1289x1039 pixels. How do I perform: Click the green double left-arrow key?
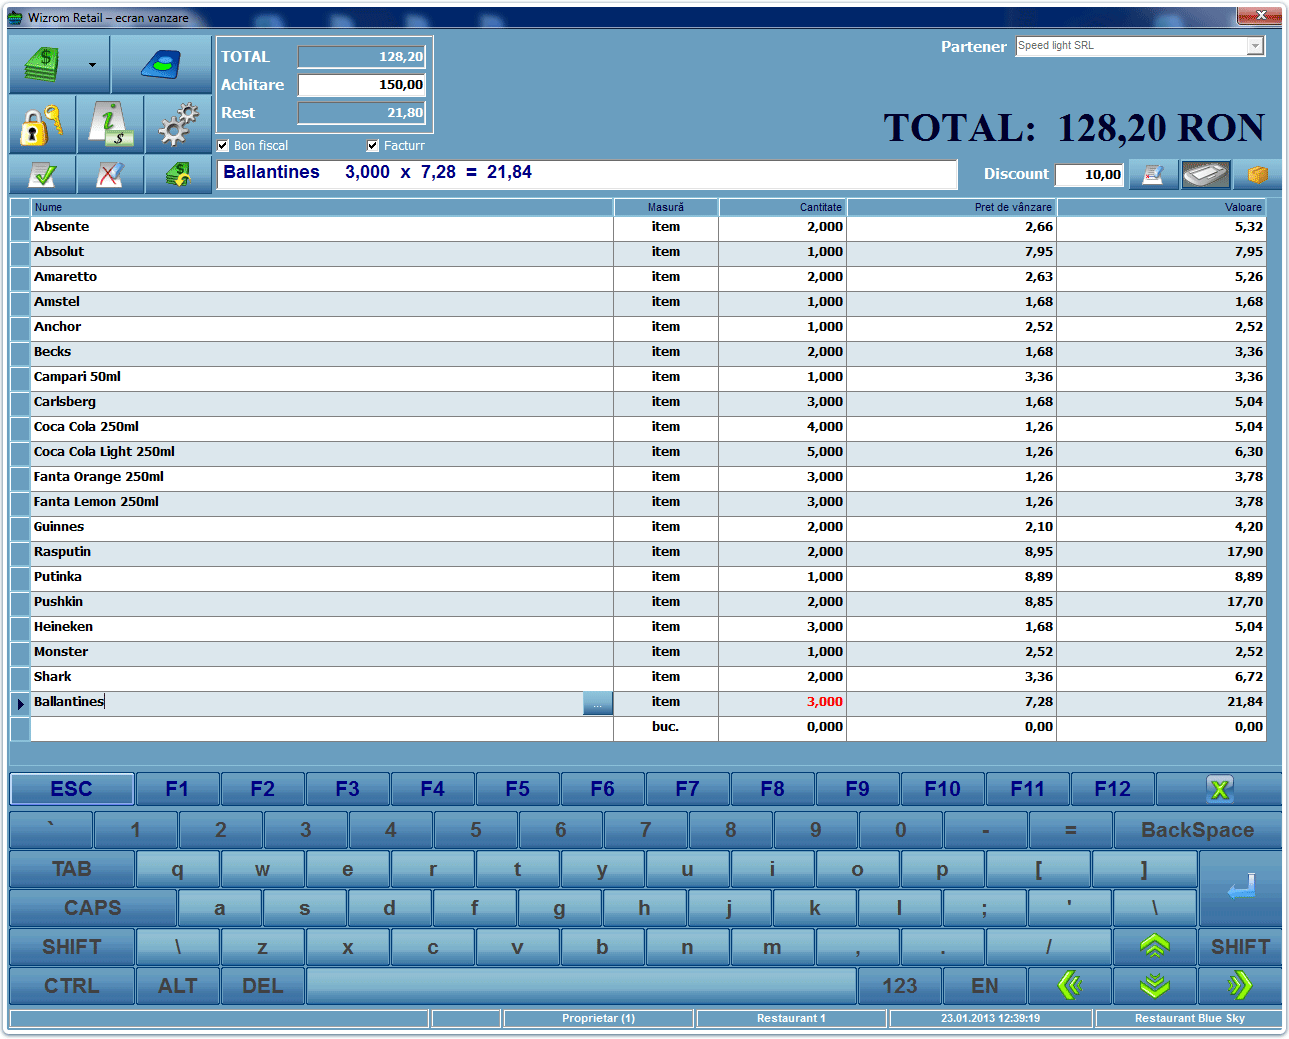[1070, 986]
